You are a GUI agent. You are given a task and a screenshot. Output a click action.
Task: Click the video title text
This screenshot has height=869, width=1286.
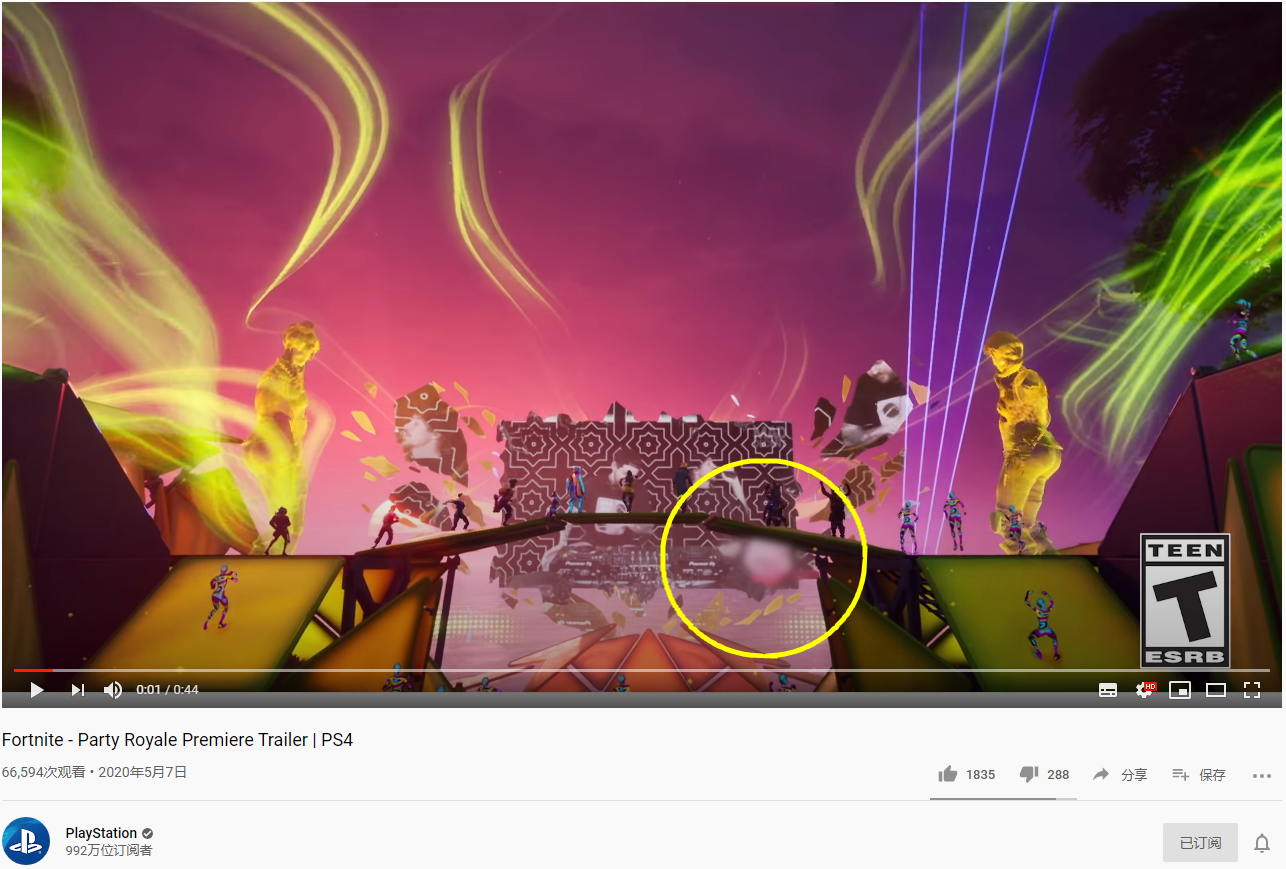click(177, 740)
